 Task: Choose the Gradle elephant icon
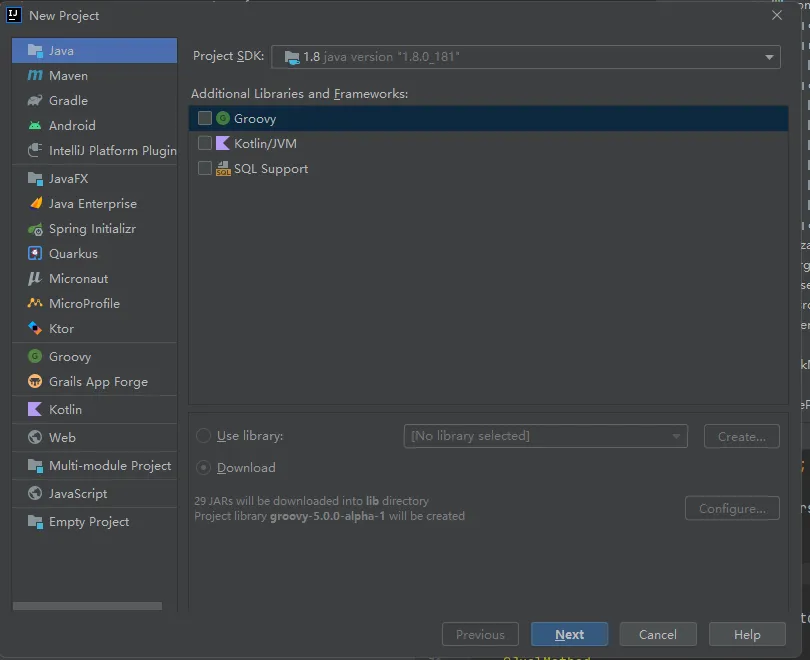click(35, 101)
